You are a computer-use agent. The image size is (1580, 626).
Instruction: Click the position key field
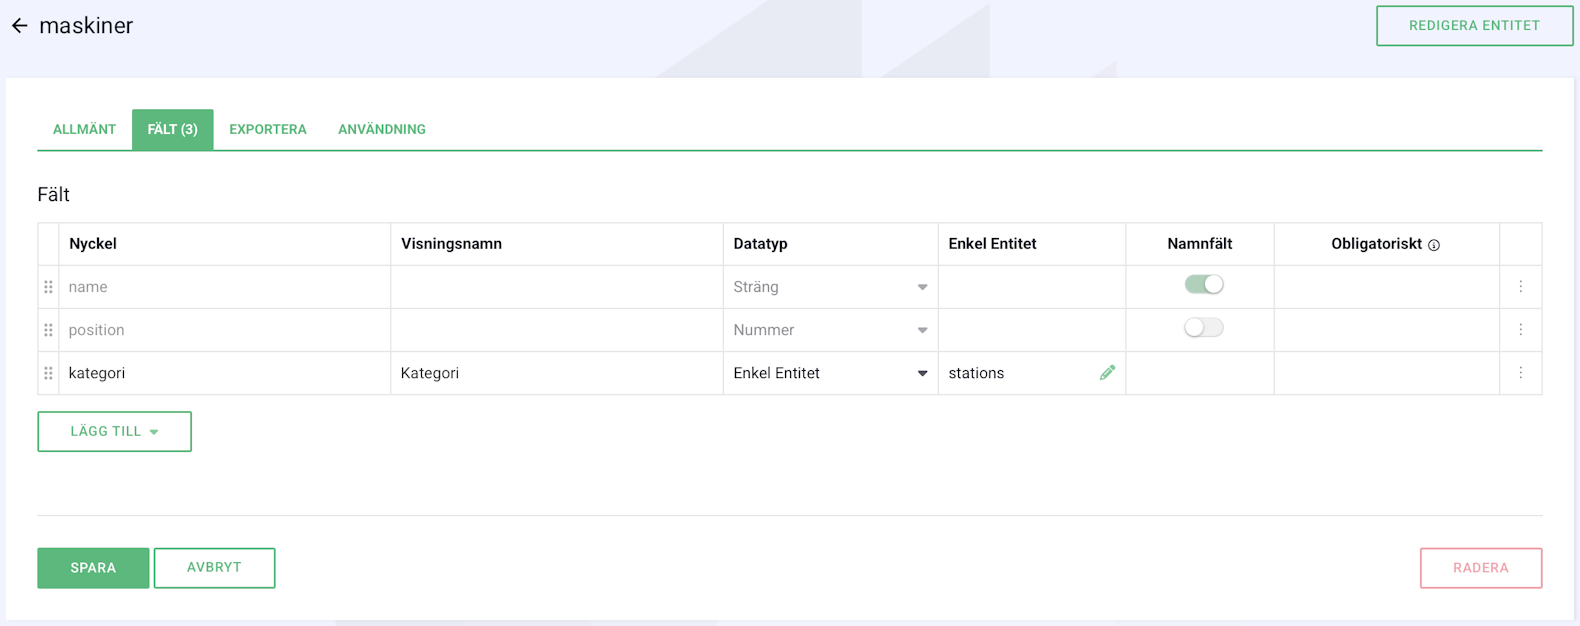point(225,330)
